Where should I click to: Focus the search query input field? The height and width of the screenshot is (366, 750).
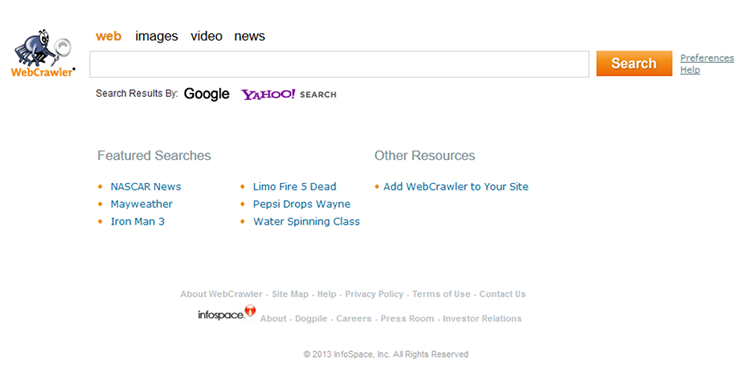339,64
